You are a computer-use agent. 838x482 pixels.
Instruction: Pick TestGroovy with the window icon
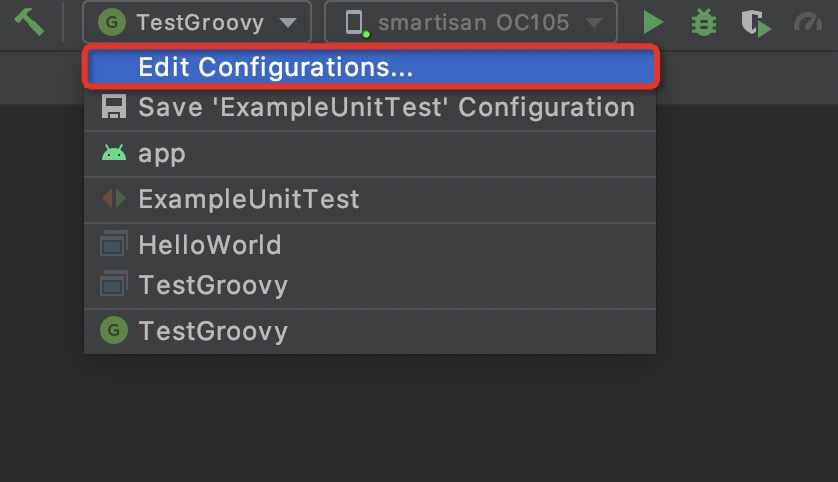coord(370,285)
